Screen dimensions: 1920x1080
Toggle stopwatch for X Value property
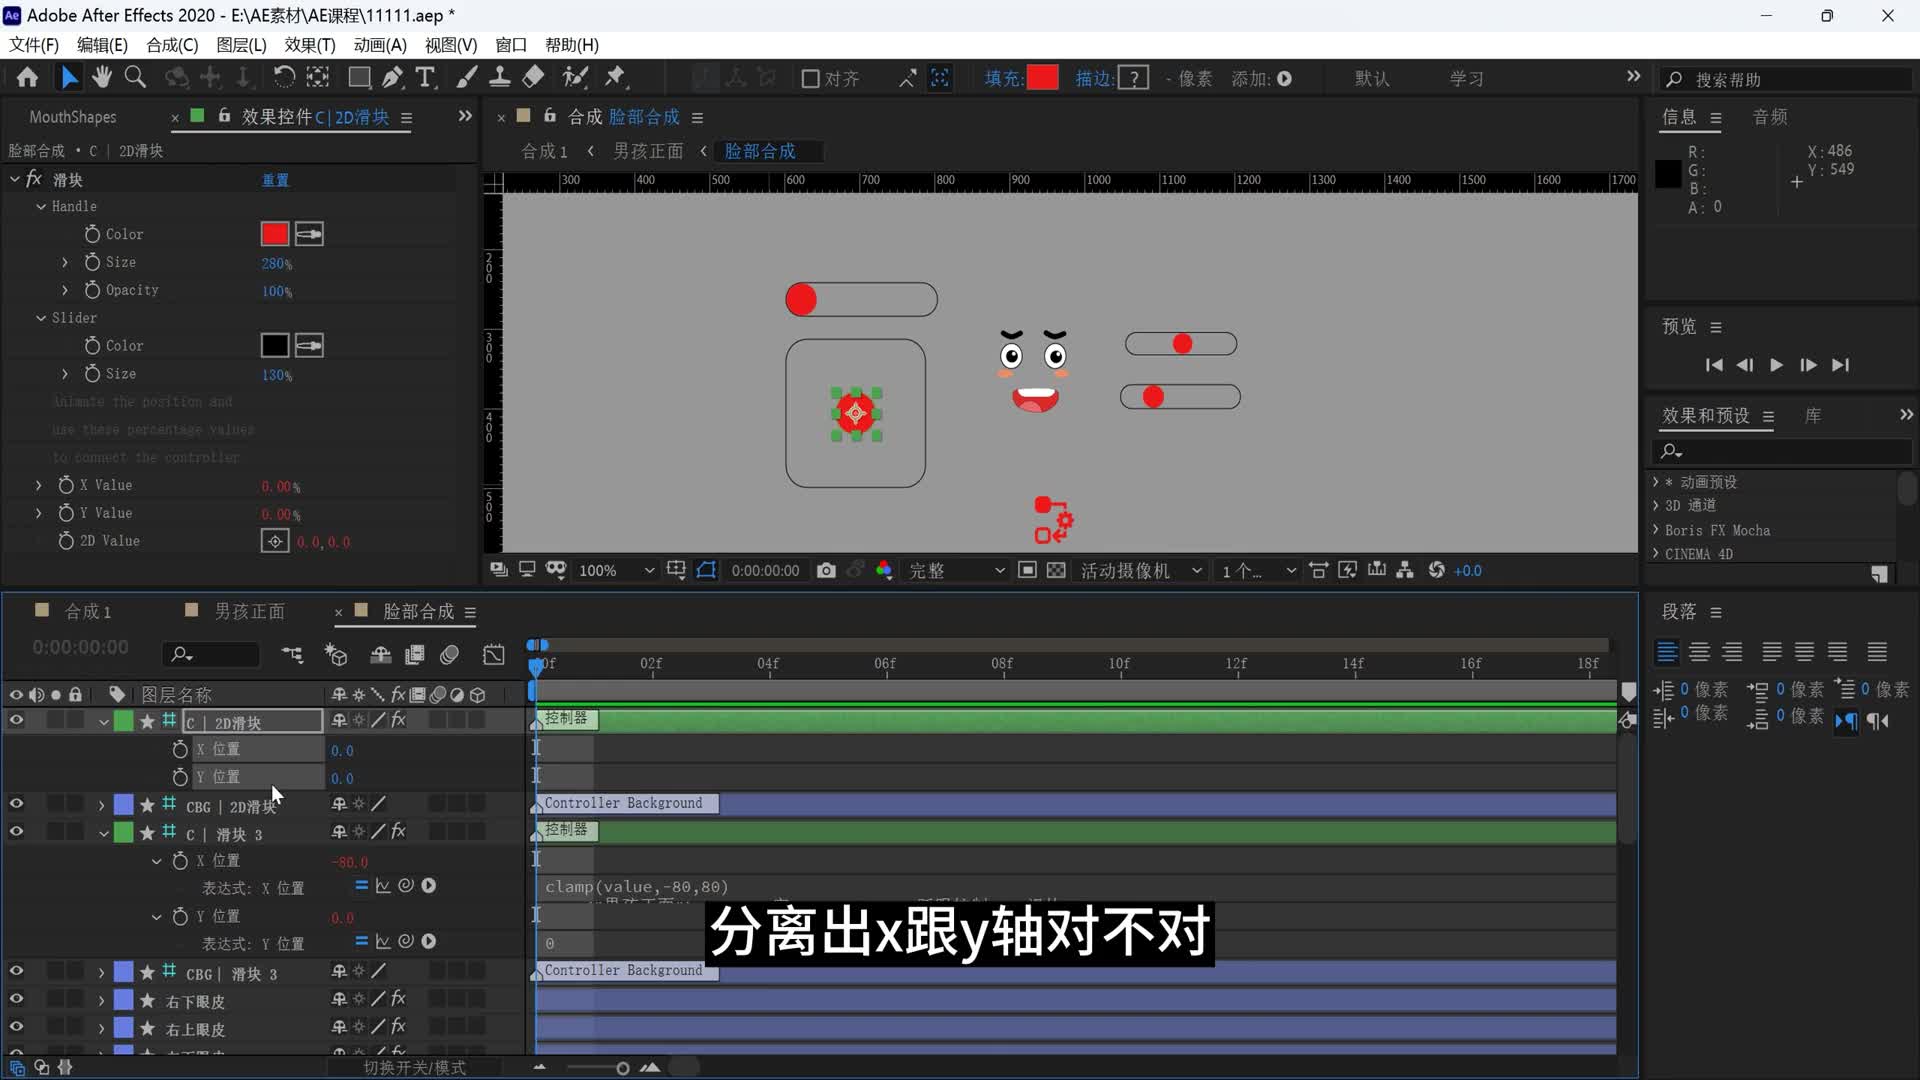66,485
